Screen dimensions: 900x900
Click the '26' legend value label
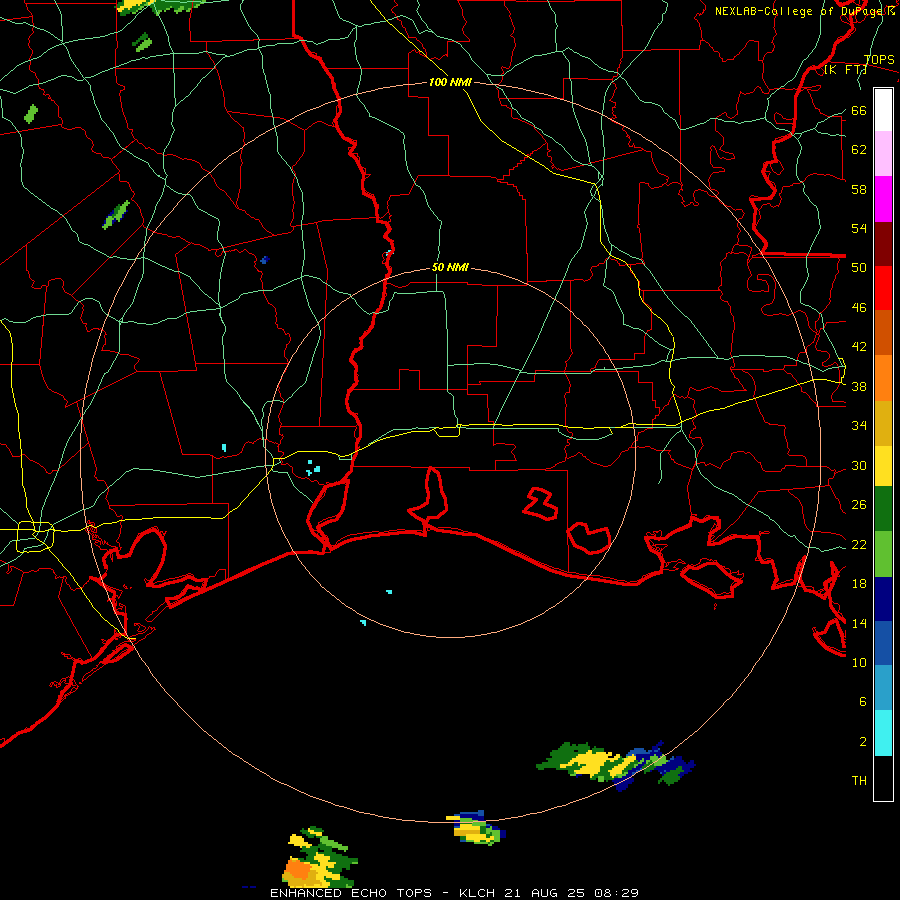pos(859,505)
